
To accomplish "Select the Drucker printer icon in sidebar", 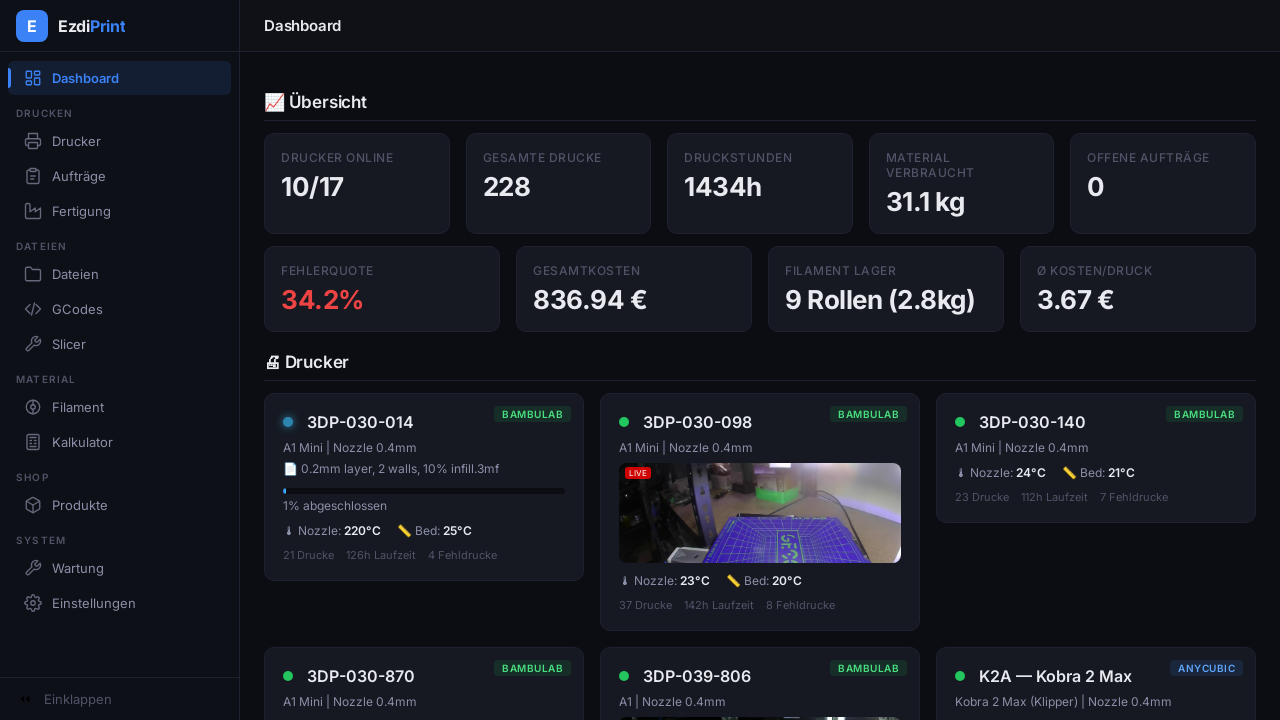I will tap(33, 141).
